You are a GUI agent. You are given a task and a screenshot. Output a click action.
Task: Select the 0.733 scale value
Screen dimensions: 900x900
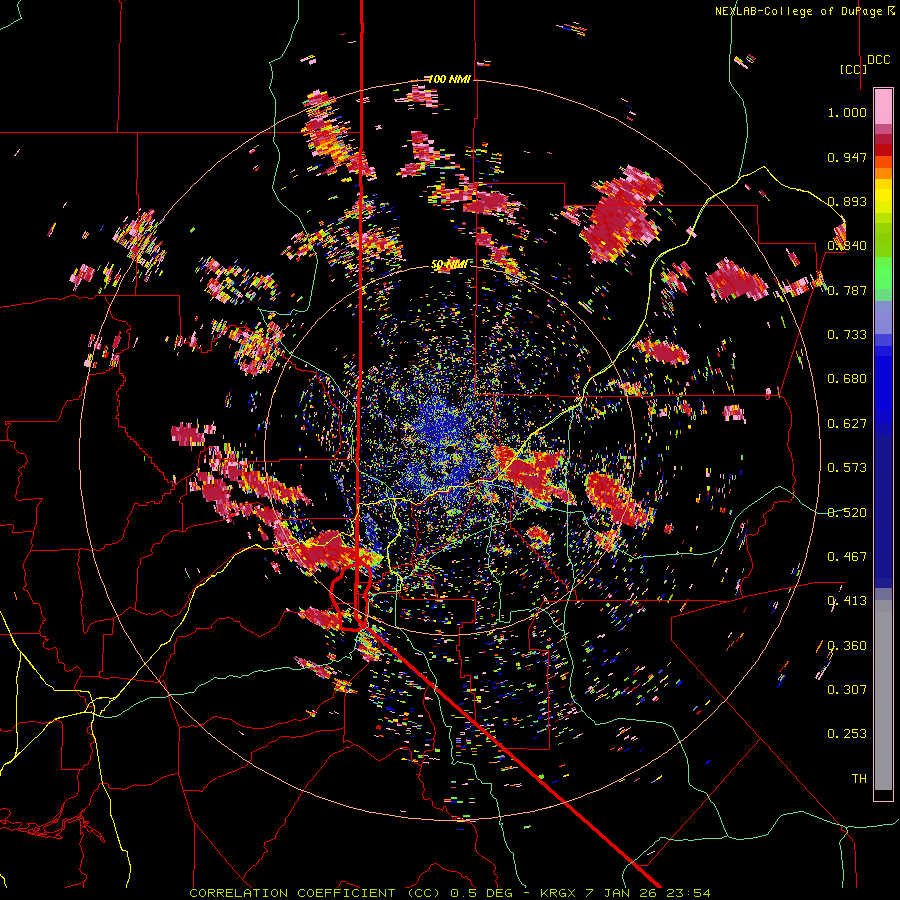coord(847,335)
